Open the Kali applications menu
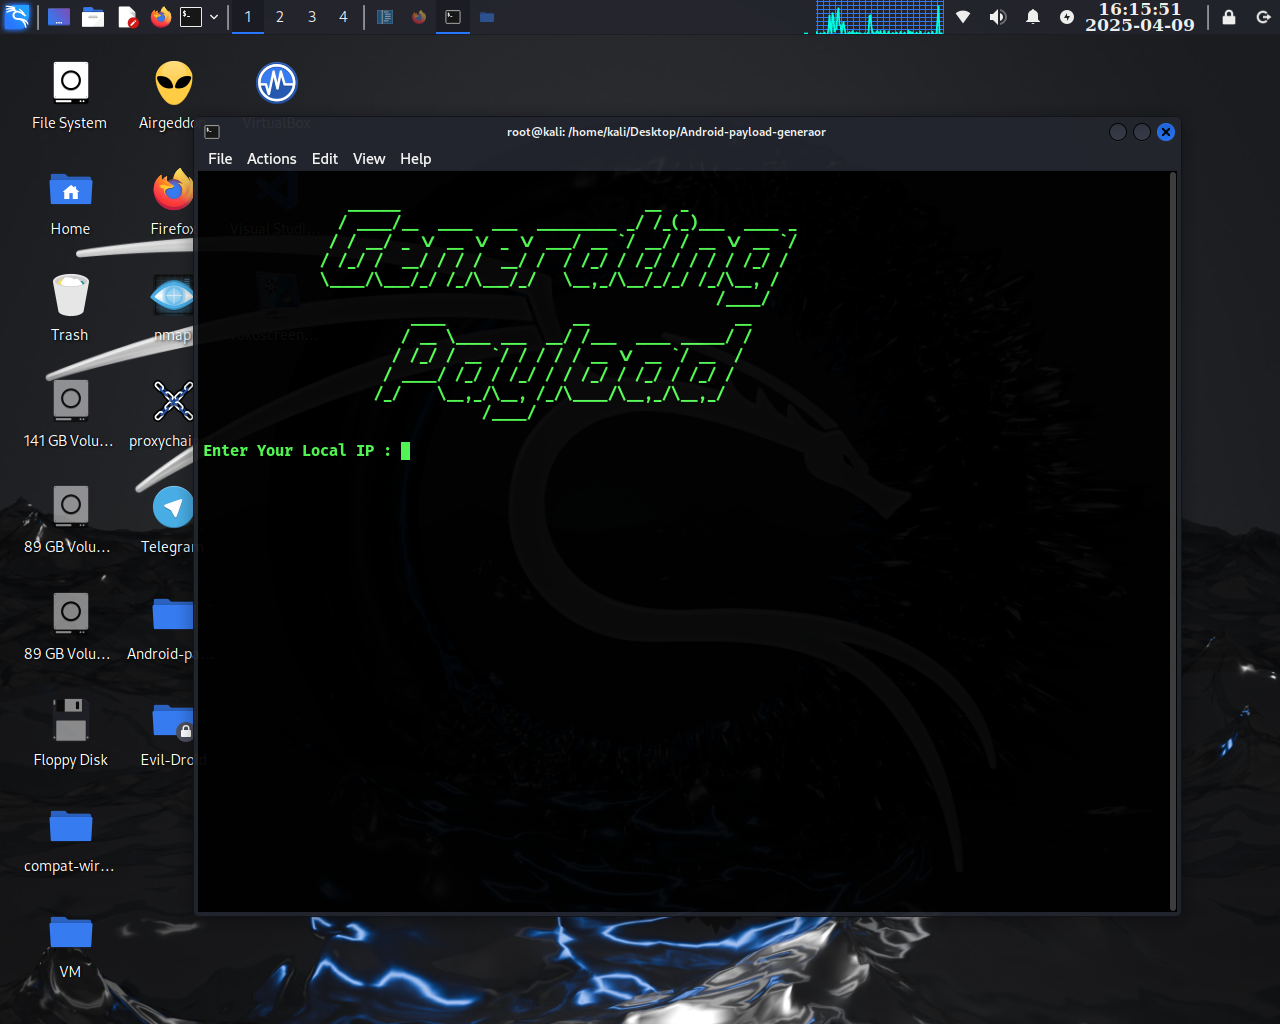 16,16
